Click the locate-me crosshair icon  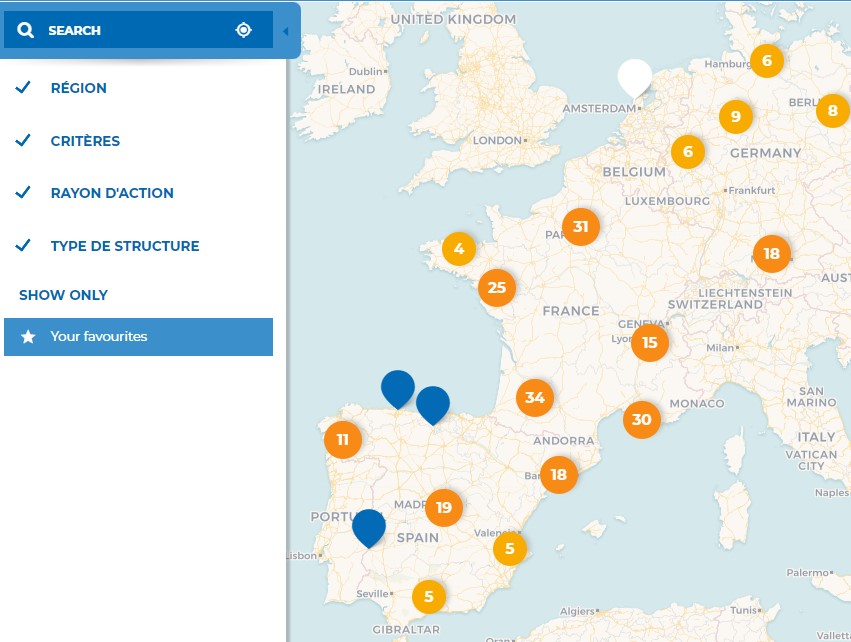243,30
